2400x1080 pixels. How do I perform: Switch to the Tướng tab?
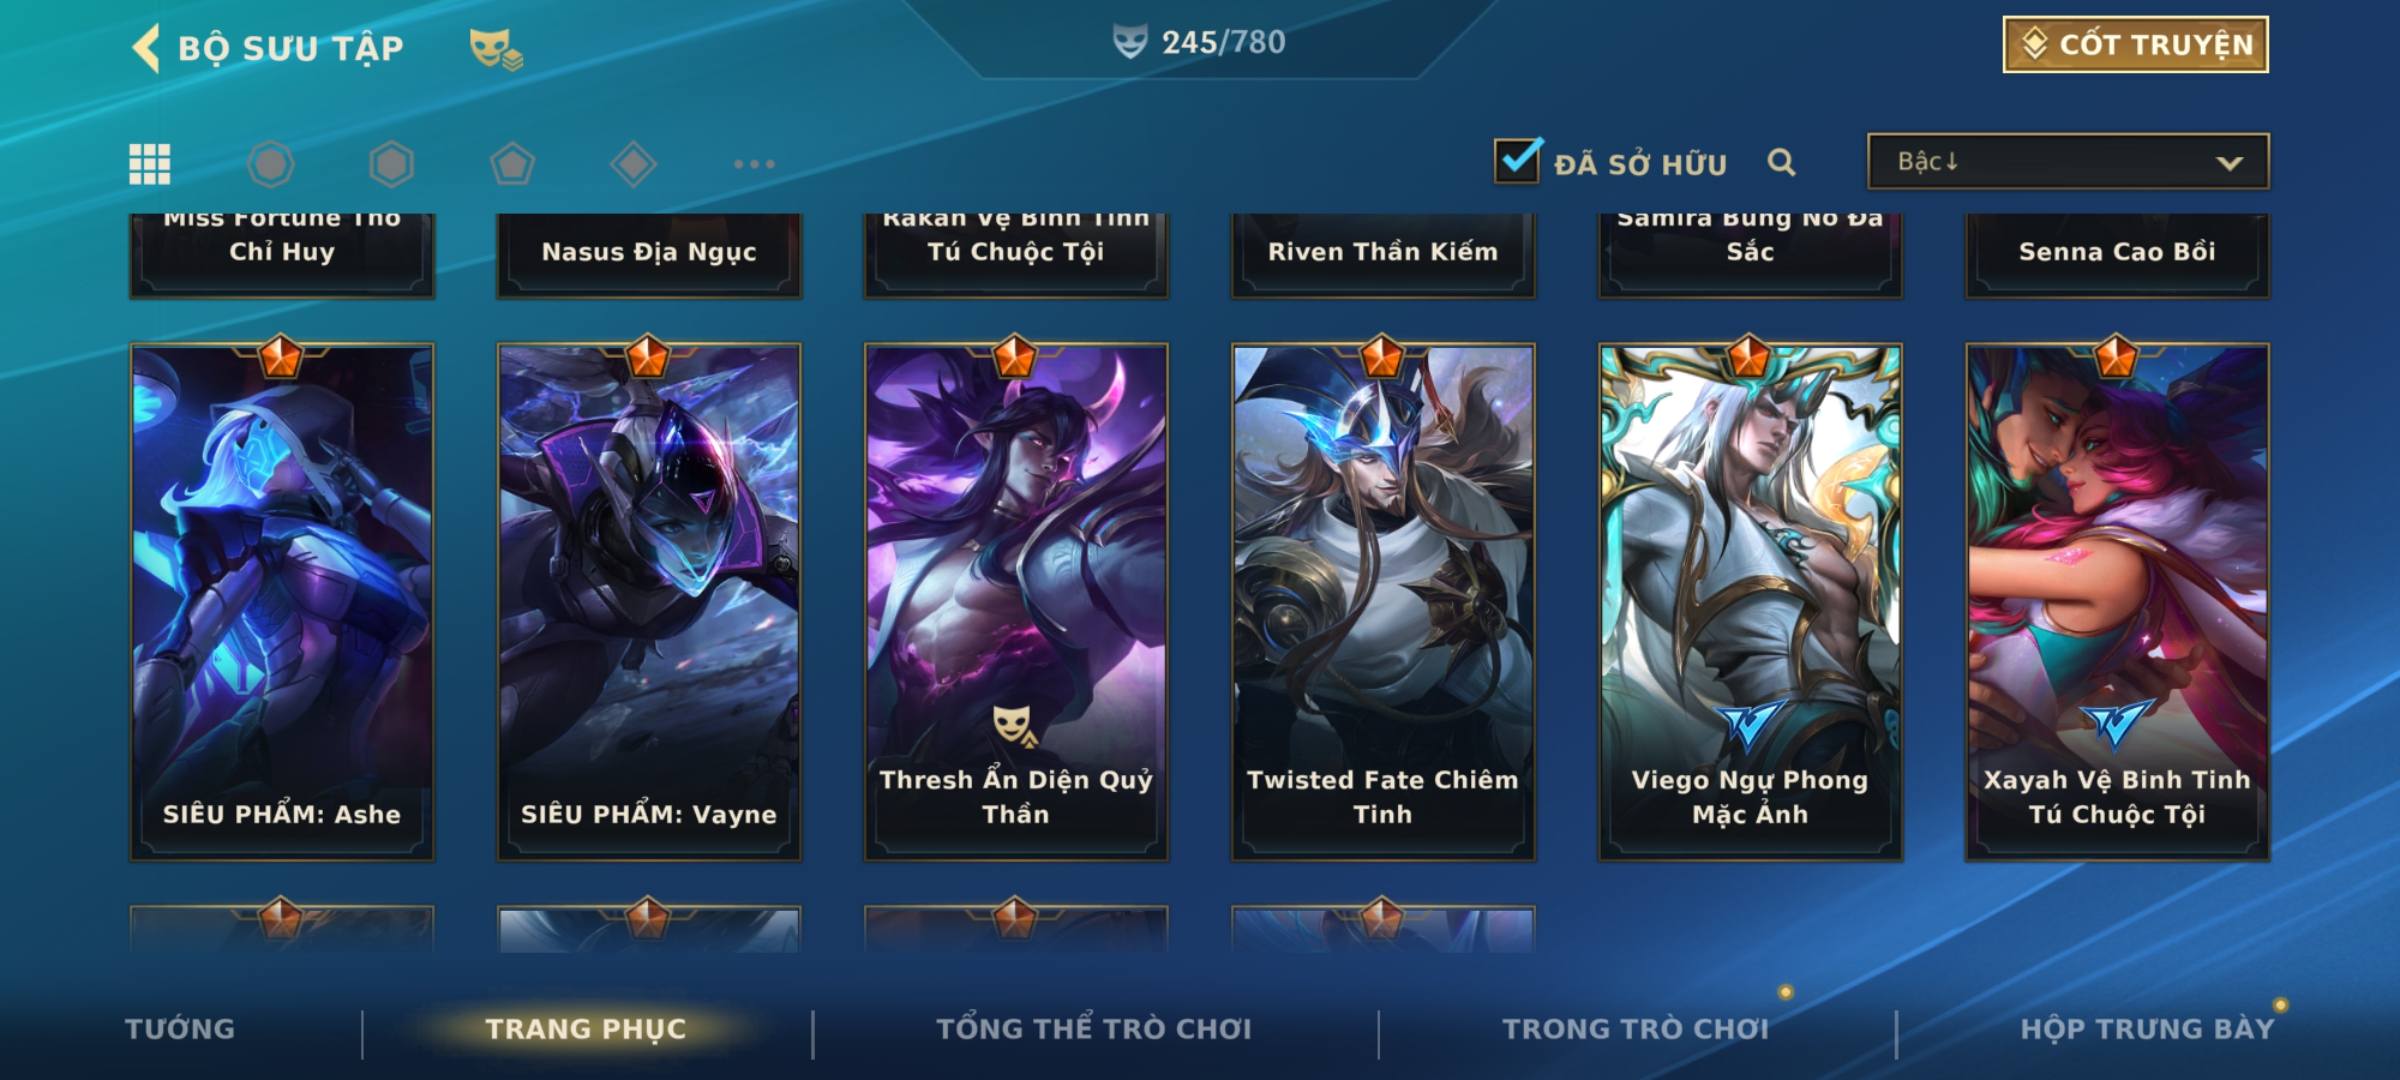[x=180, y=1029]
